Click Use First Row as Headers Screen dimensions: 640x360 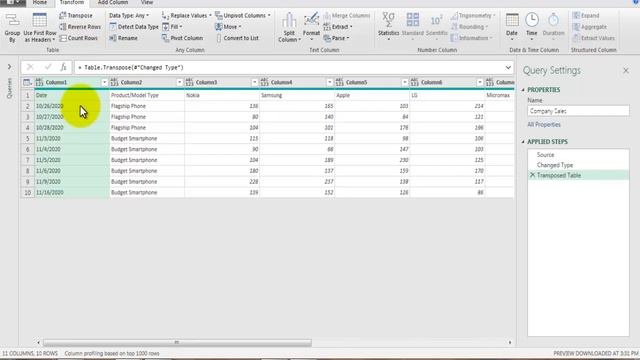pyautogui.click(x=40, y=27)
